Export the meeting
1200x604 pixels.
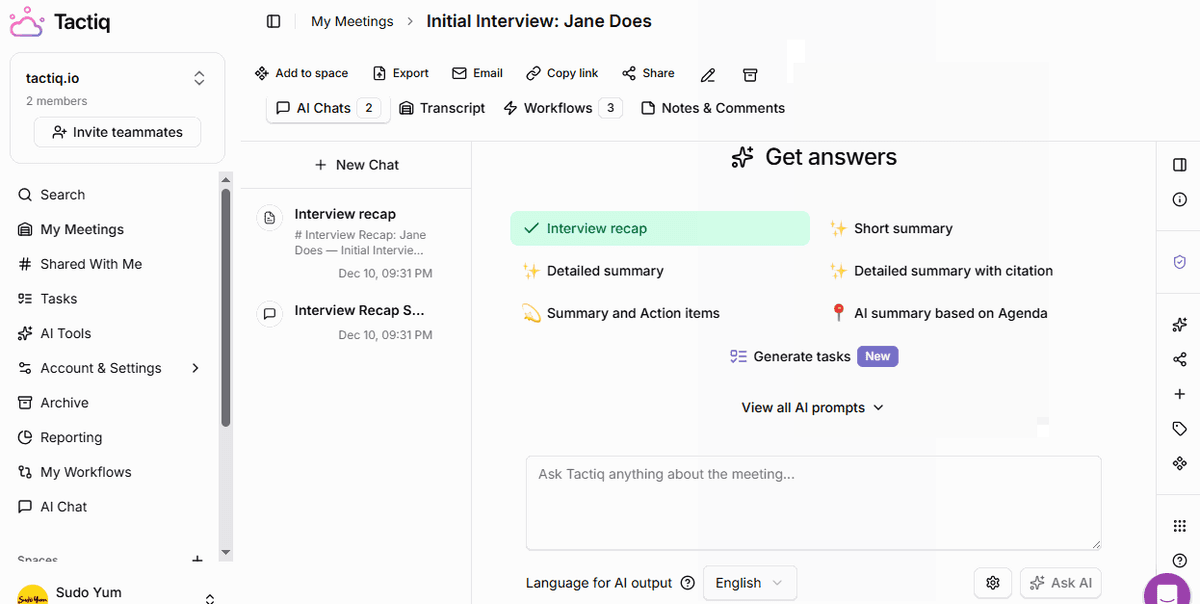coord(400,73)
